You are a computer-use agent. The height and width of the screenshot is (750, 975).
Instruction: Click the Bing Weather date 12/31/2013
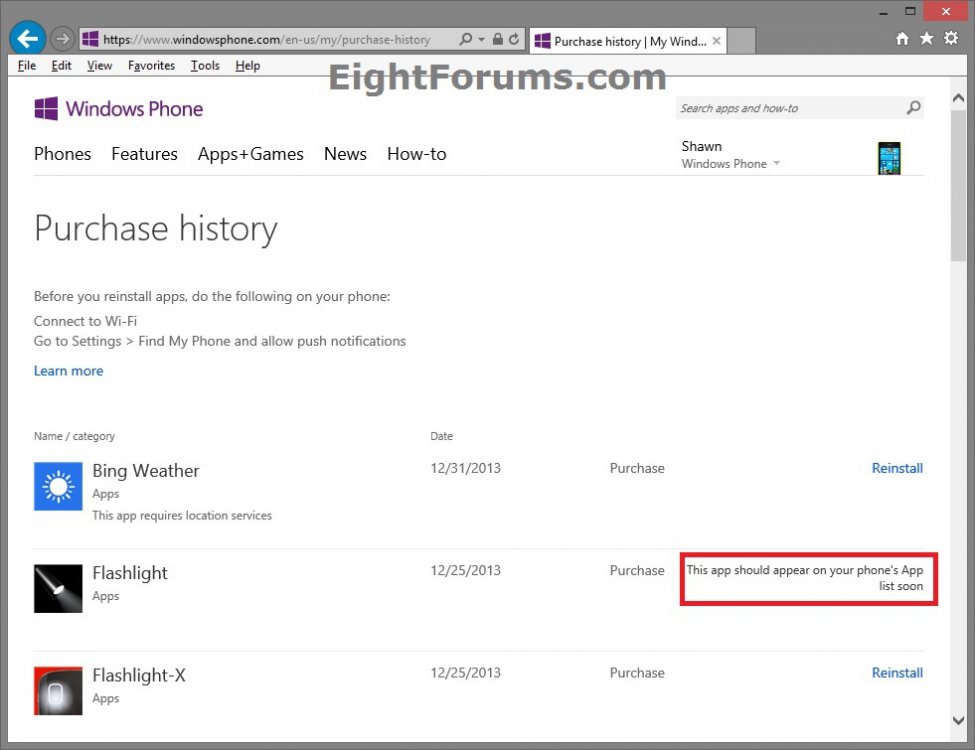coord(465,468)
